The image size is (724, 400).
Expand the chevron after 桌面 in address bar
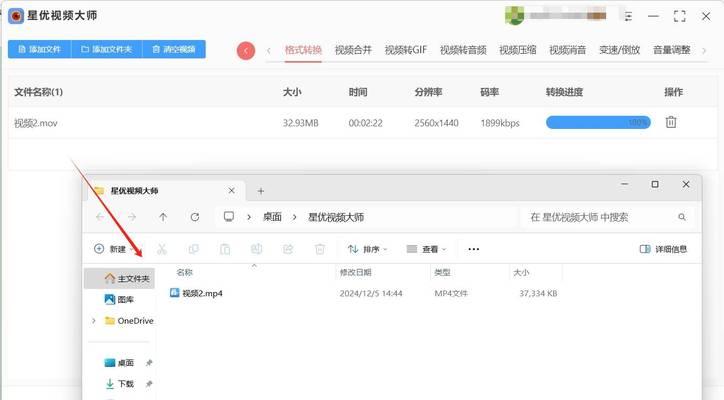(294, 217)
